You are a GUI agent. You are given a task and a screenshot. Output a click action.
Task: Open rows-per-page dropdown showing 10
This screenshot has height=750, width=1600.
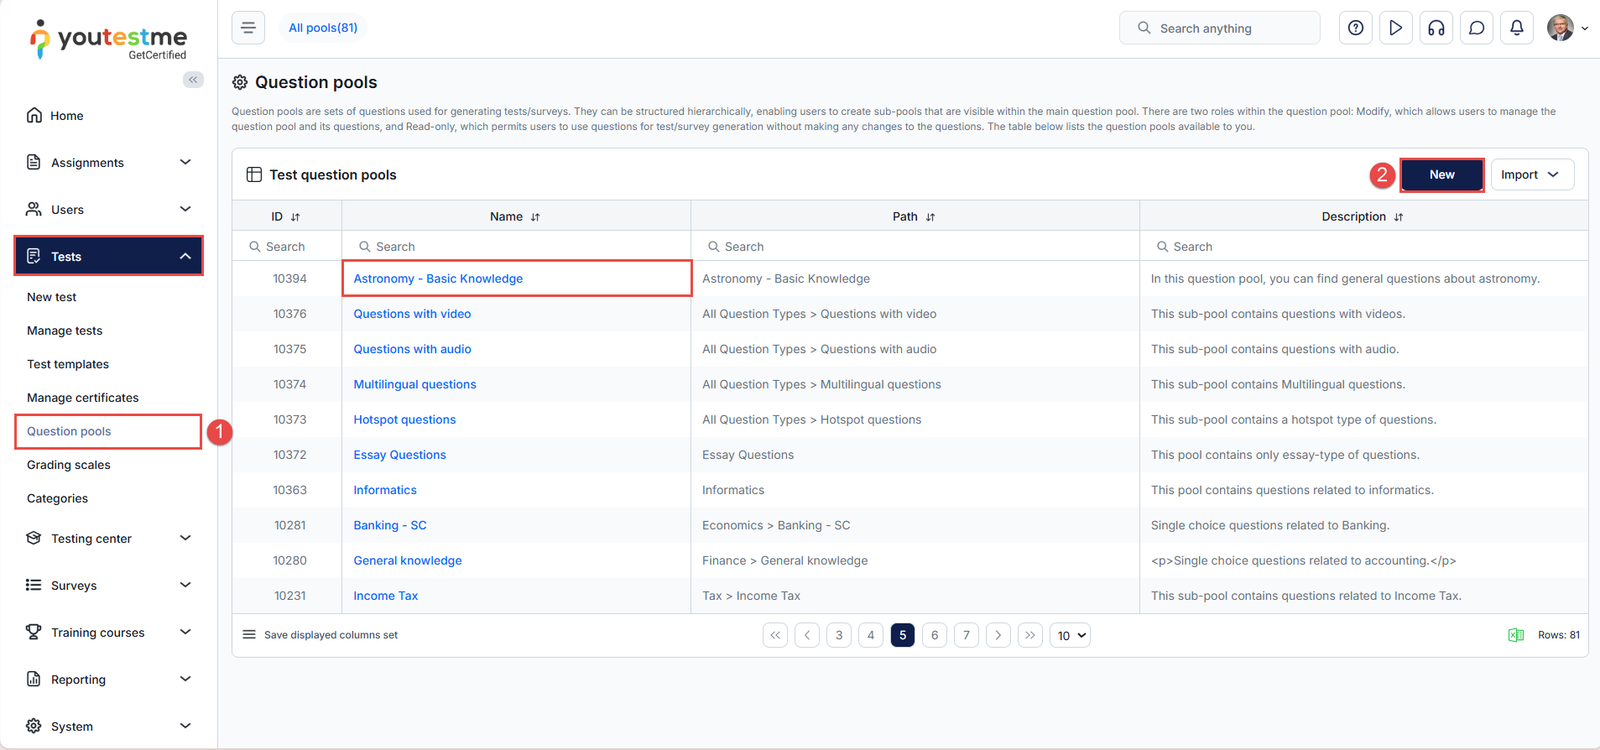1070,636
